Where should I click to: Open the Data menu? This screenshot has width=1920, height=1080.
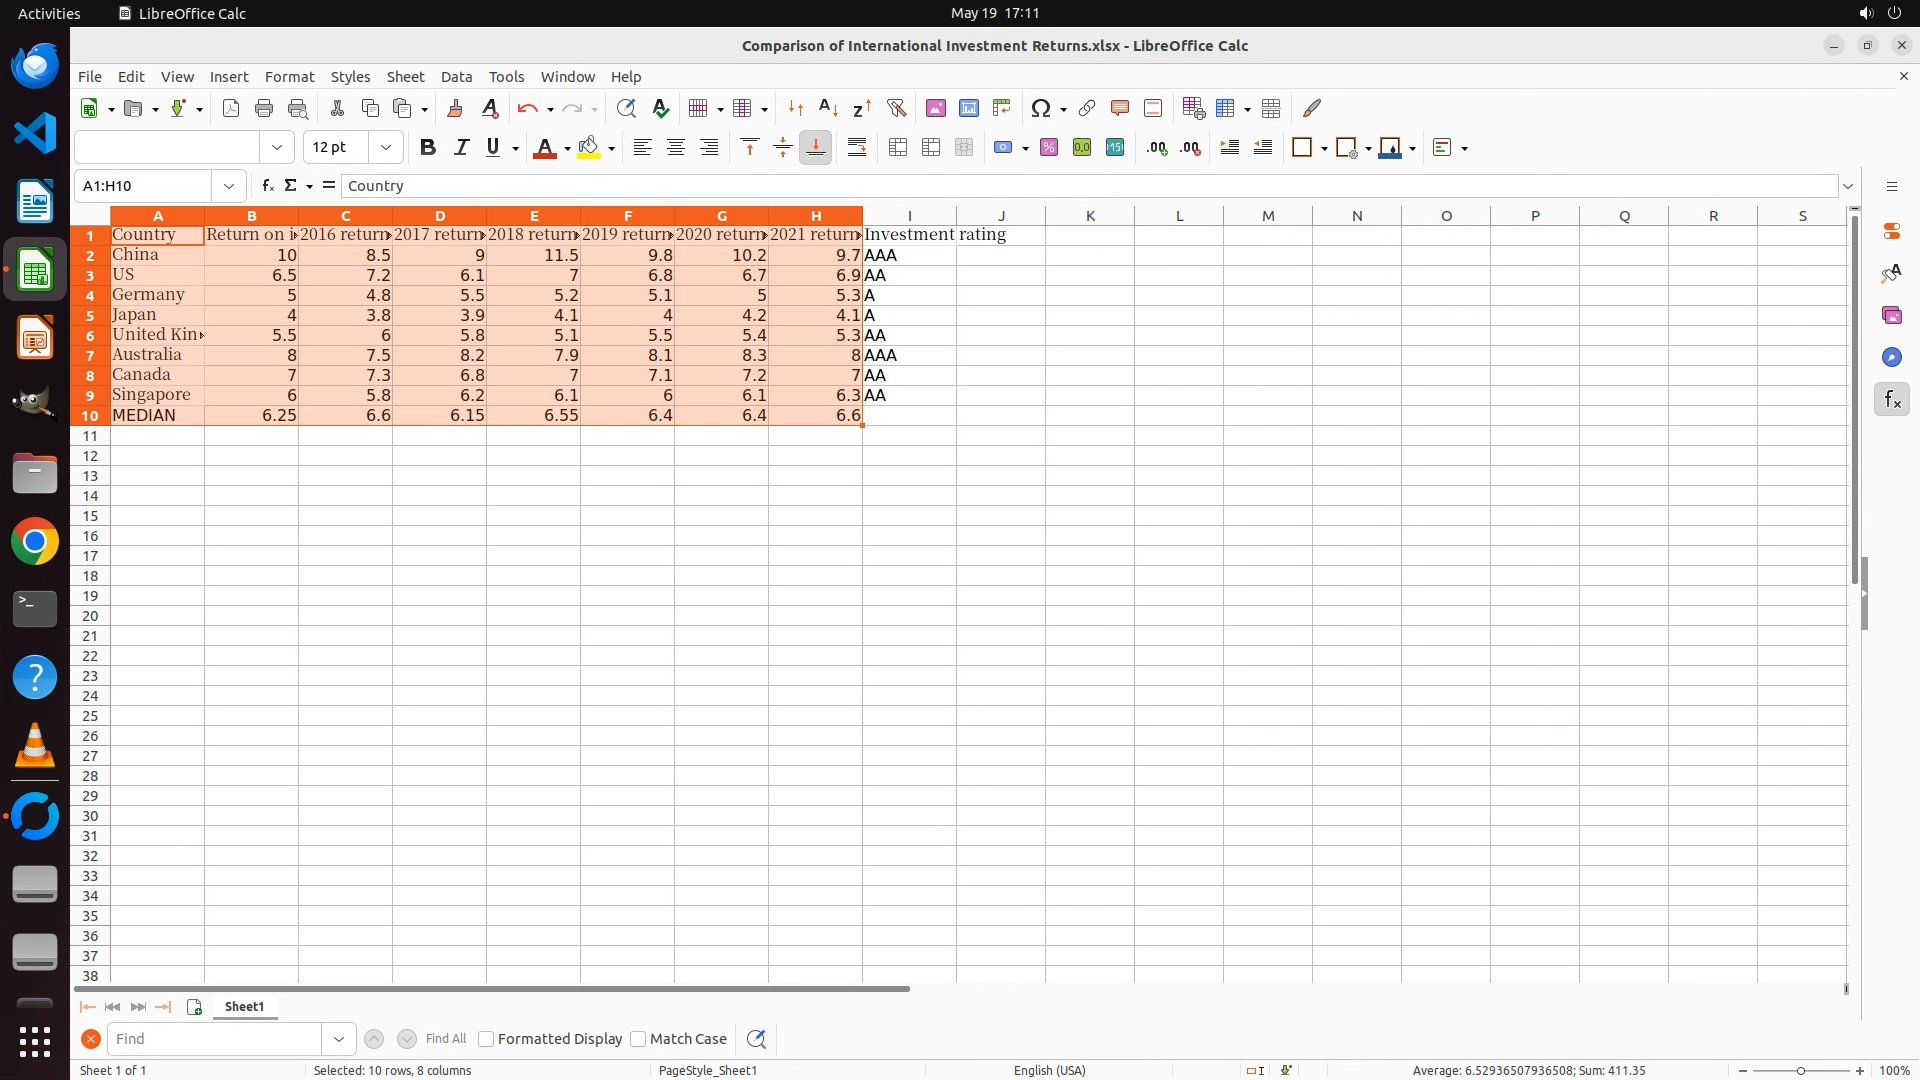[x=456, y=77]
